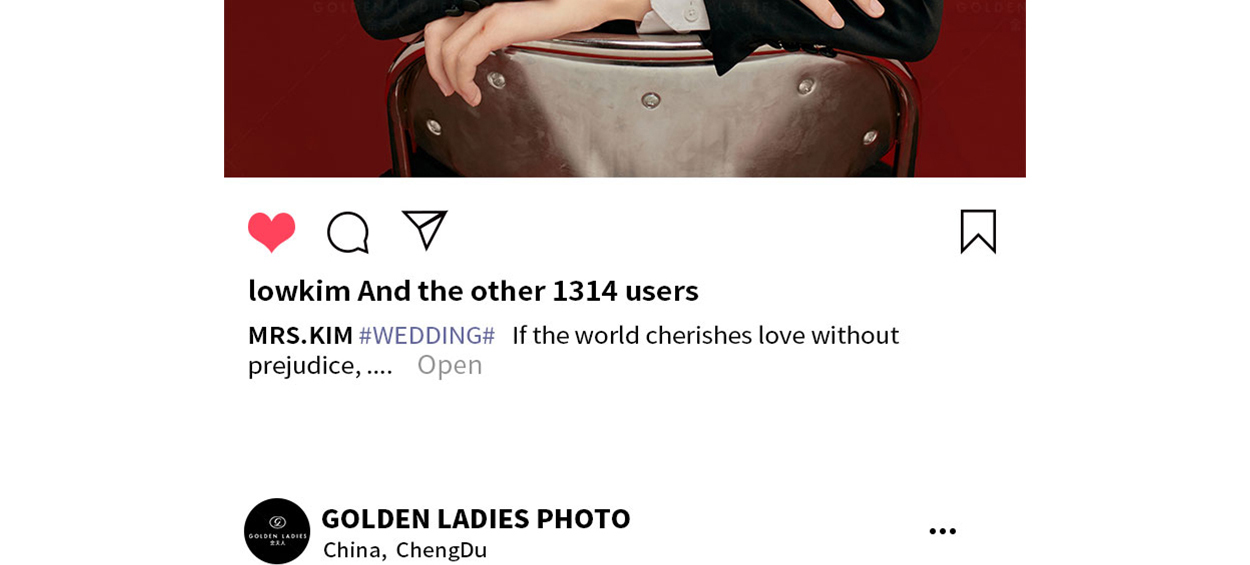Image resolution: width=1250 pixels, height=565 pixels.
Task: Unlike the post with the red heart
Action: coord(271,232)
